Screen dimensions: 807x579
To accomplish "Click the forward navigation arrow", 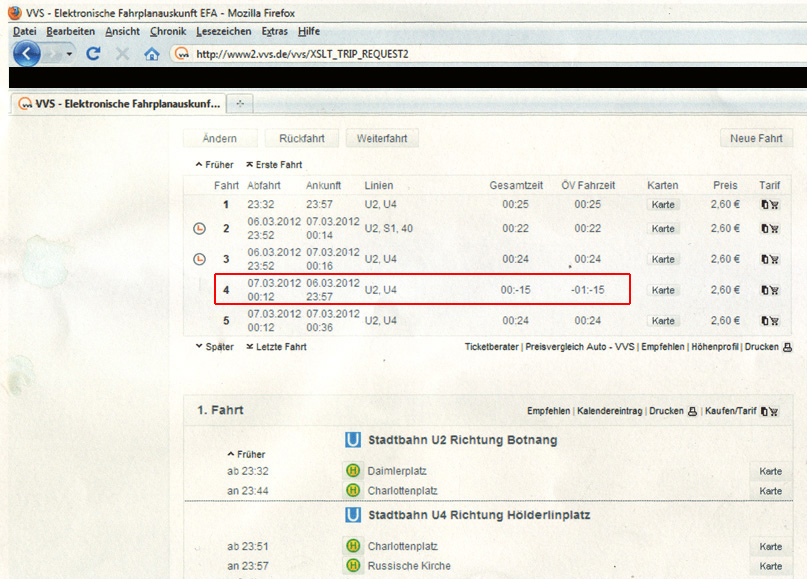I will [x=53, y=54].
